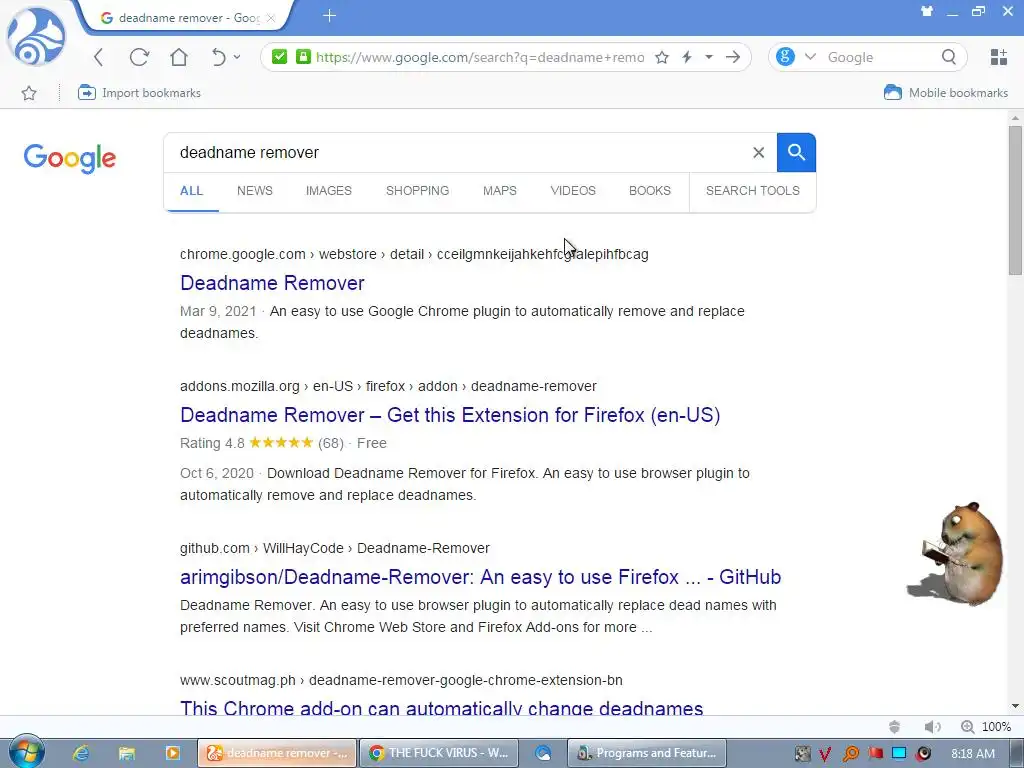Screen dimensions: 1024x768
Task: Click the Edge-like taskbar icon
Action: [x=543, y=753]
